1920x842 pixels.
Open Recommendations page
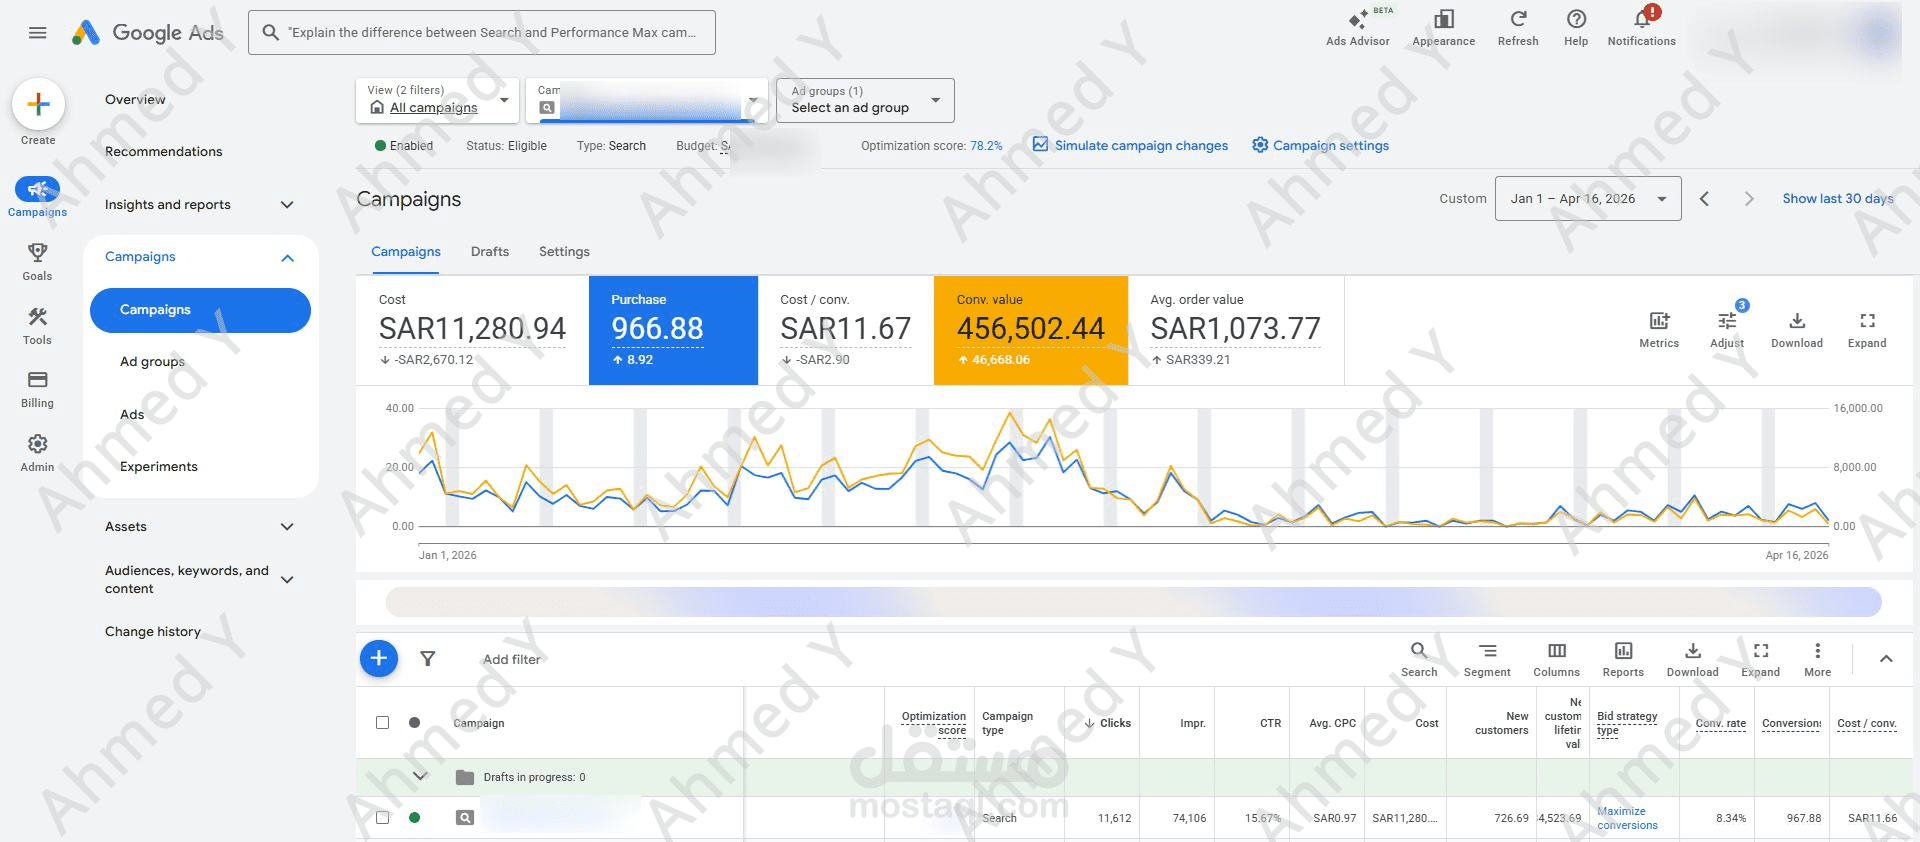(x=164, y=152)
